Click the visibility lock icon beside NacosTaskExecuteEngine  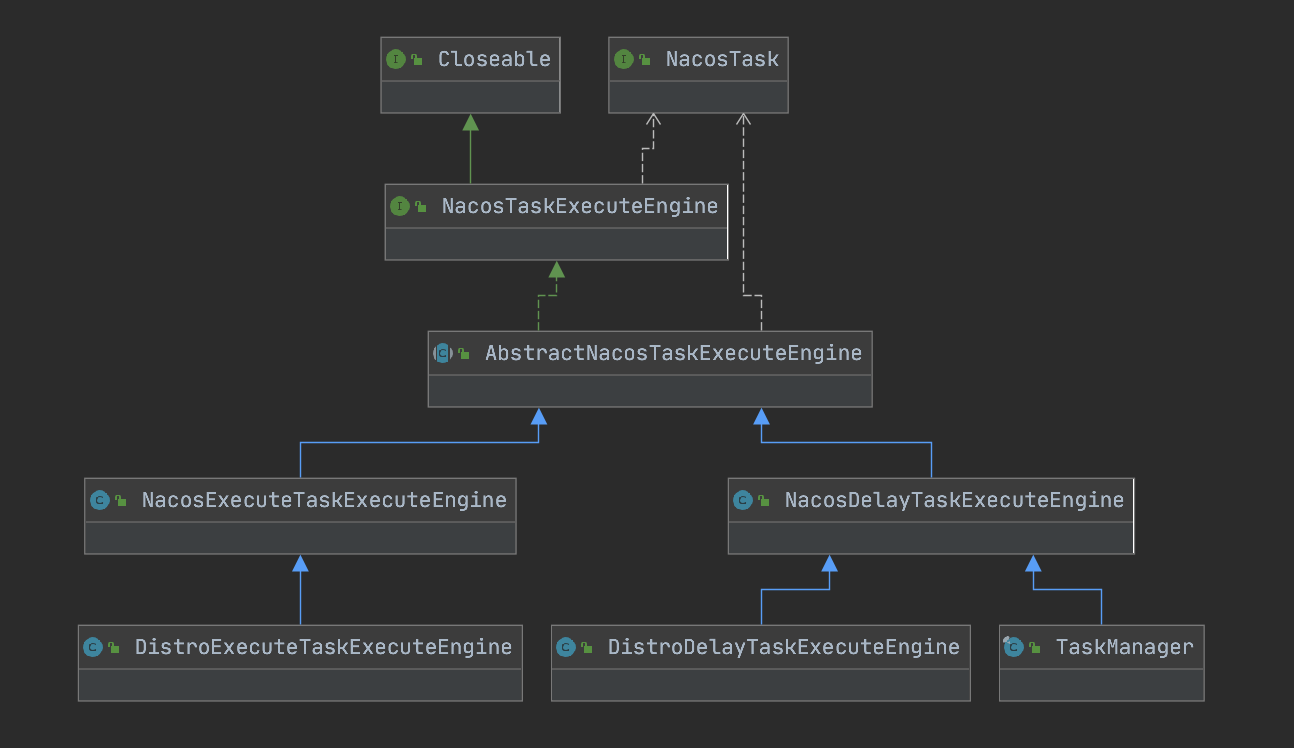[421, 207]
